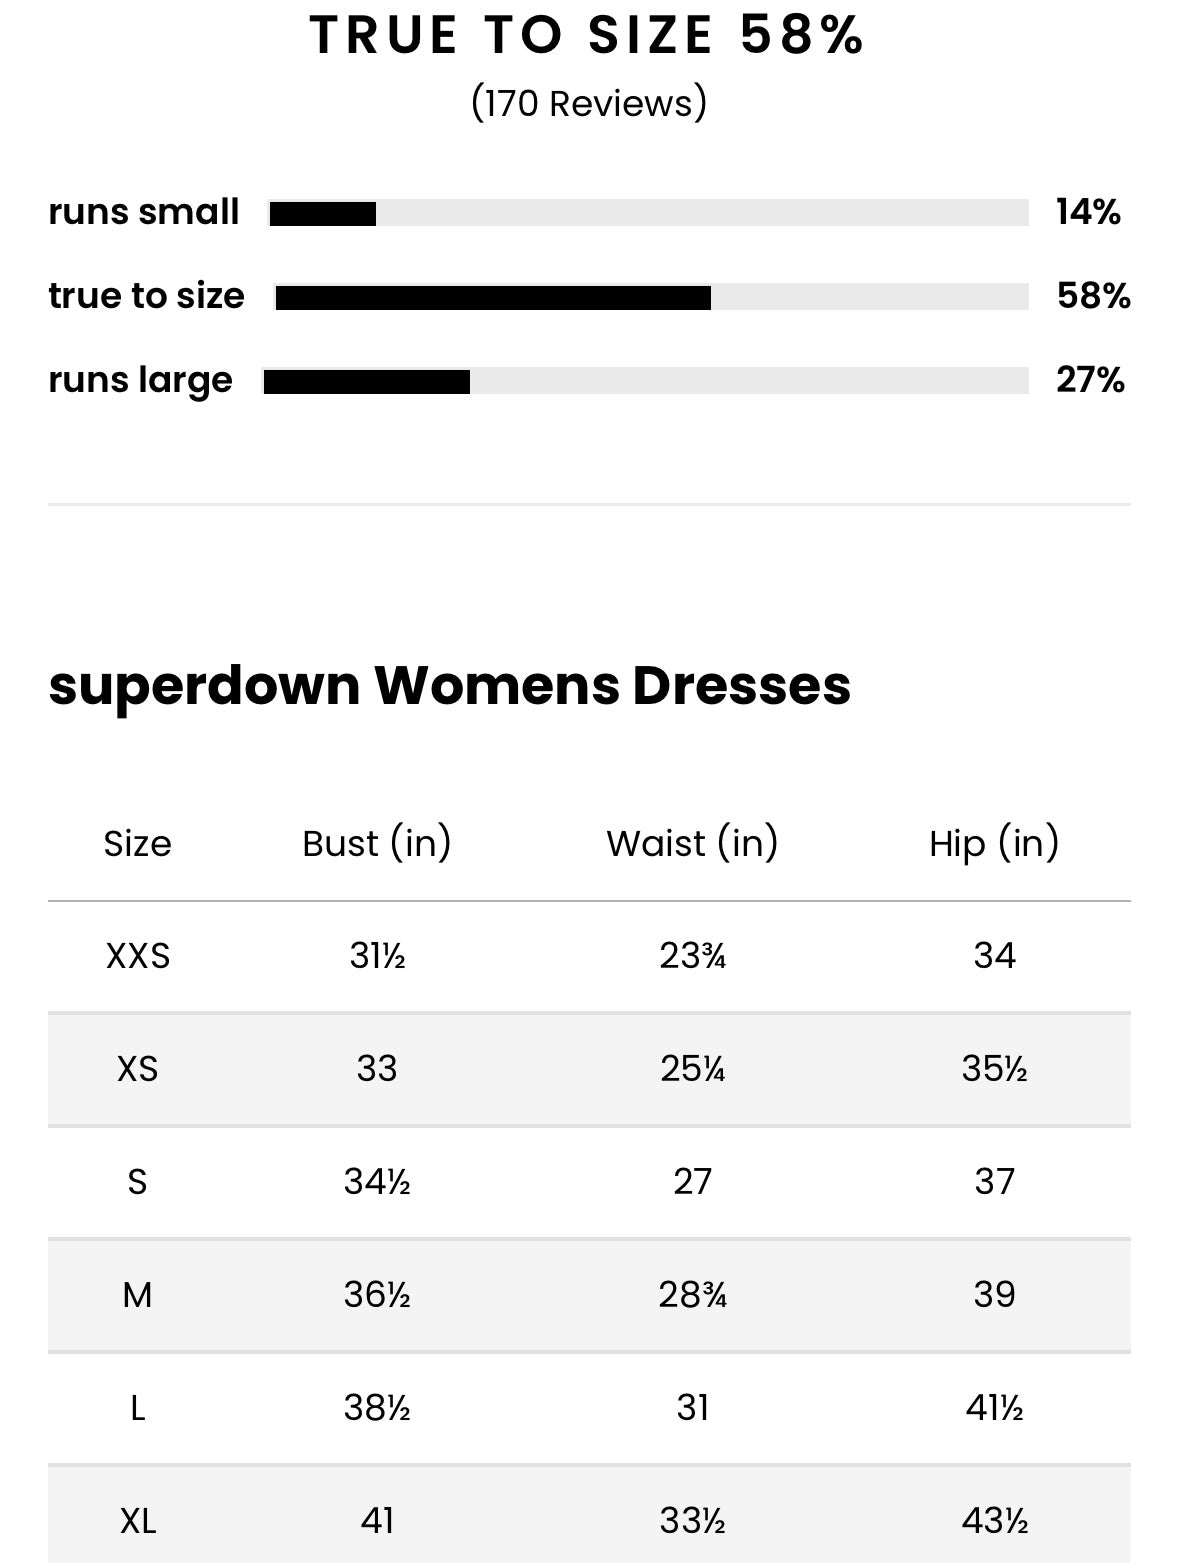The width and height of the screenshot is (1179, 1563).
Task: Click the TRUE TO SIZE 58% heading
Action: point(587,35)
